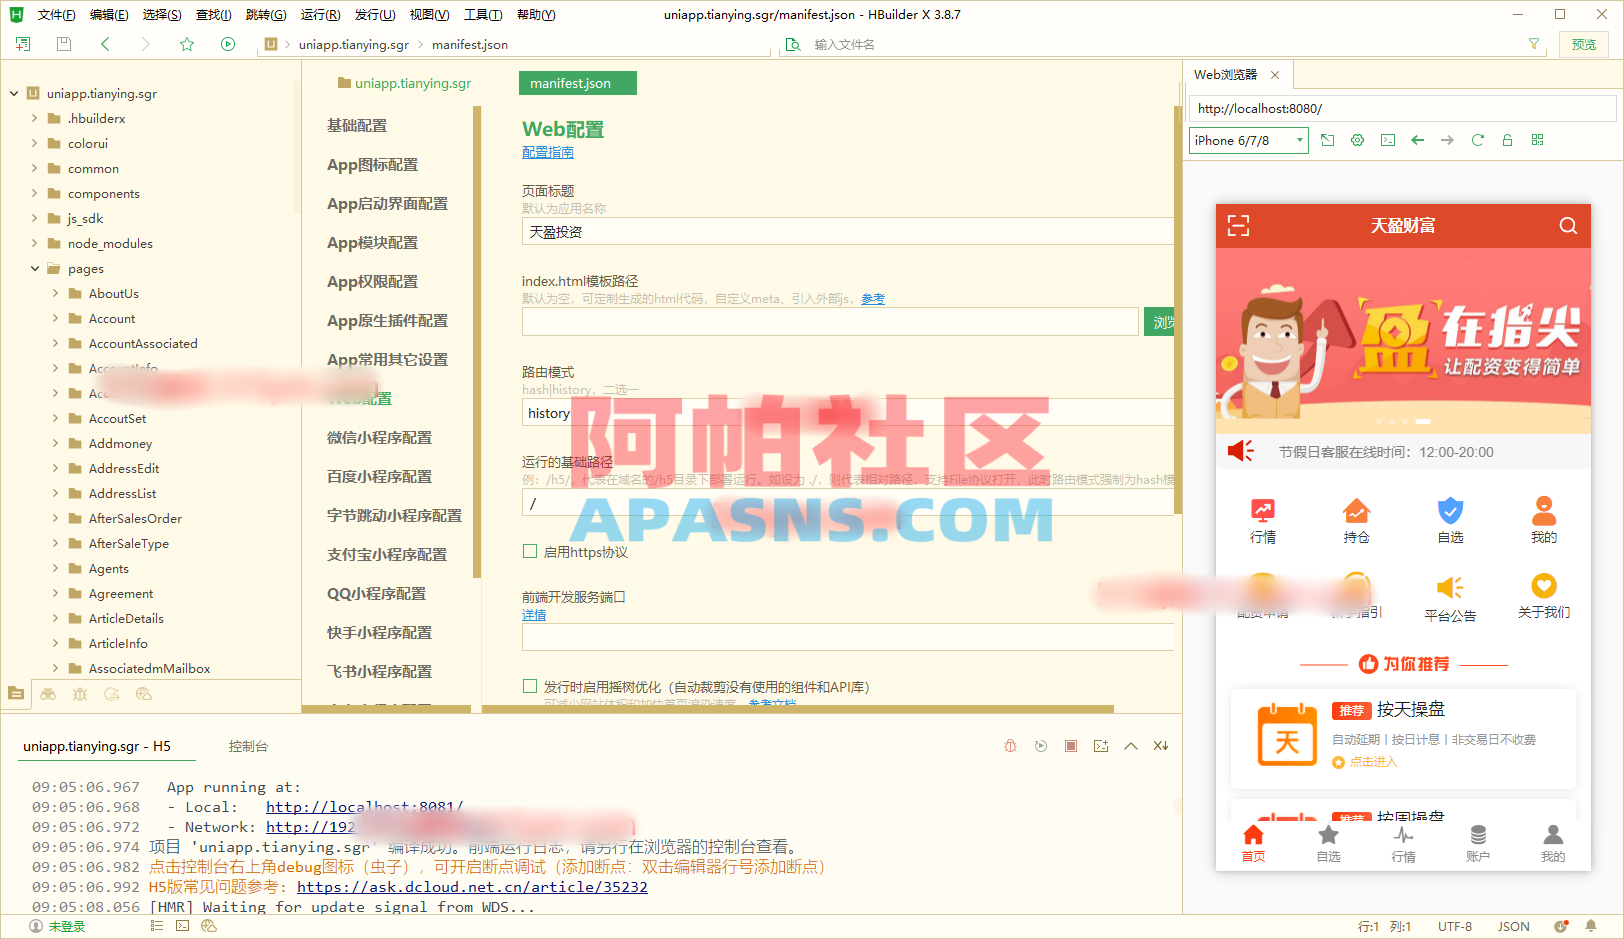
Task: Check the 发行时启用摇树优化 checkbox
Action: click(x=530, y=686)
